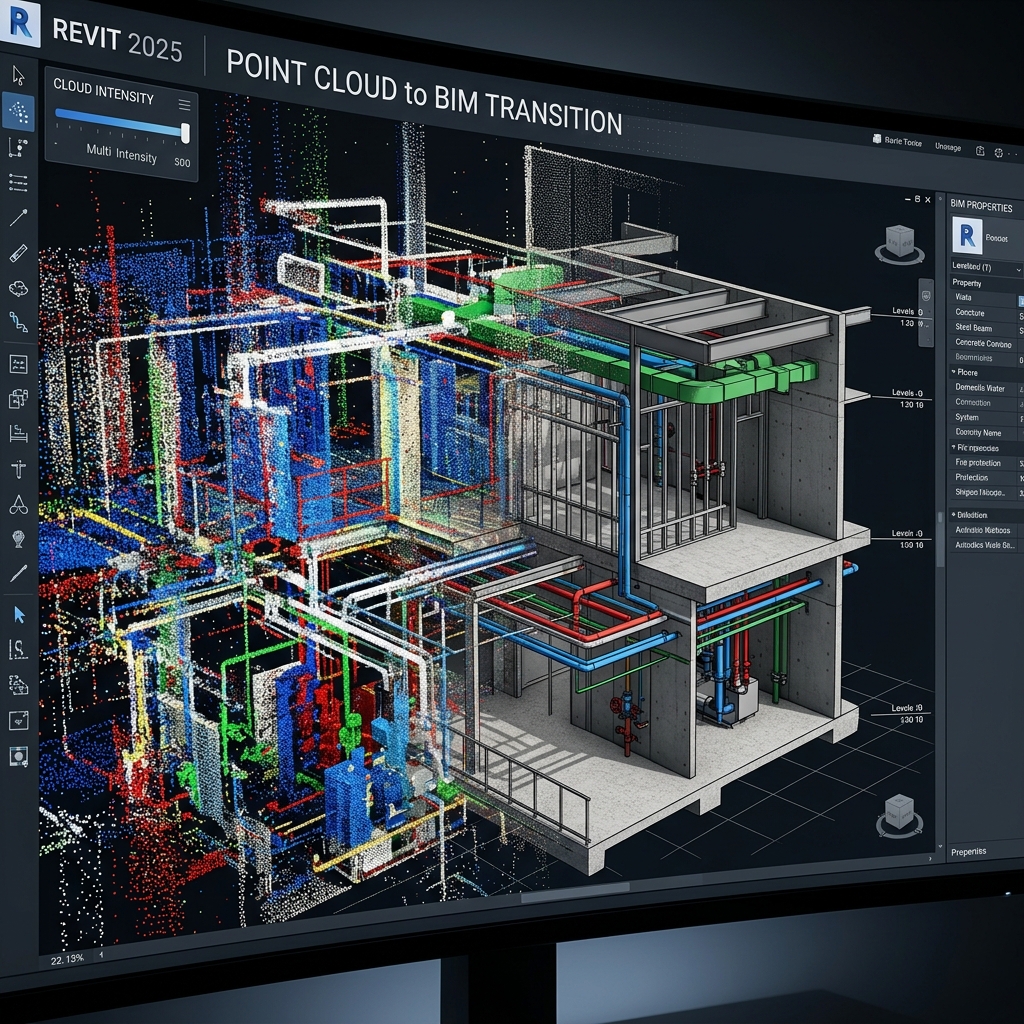Click the Cloud Intensity slider handle
The height and width of the screenshot is (1024, 1024).
[x=185, y=133]
